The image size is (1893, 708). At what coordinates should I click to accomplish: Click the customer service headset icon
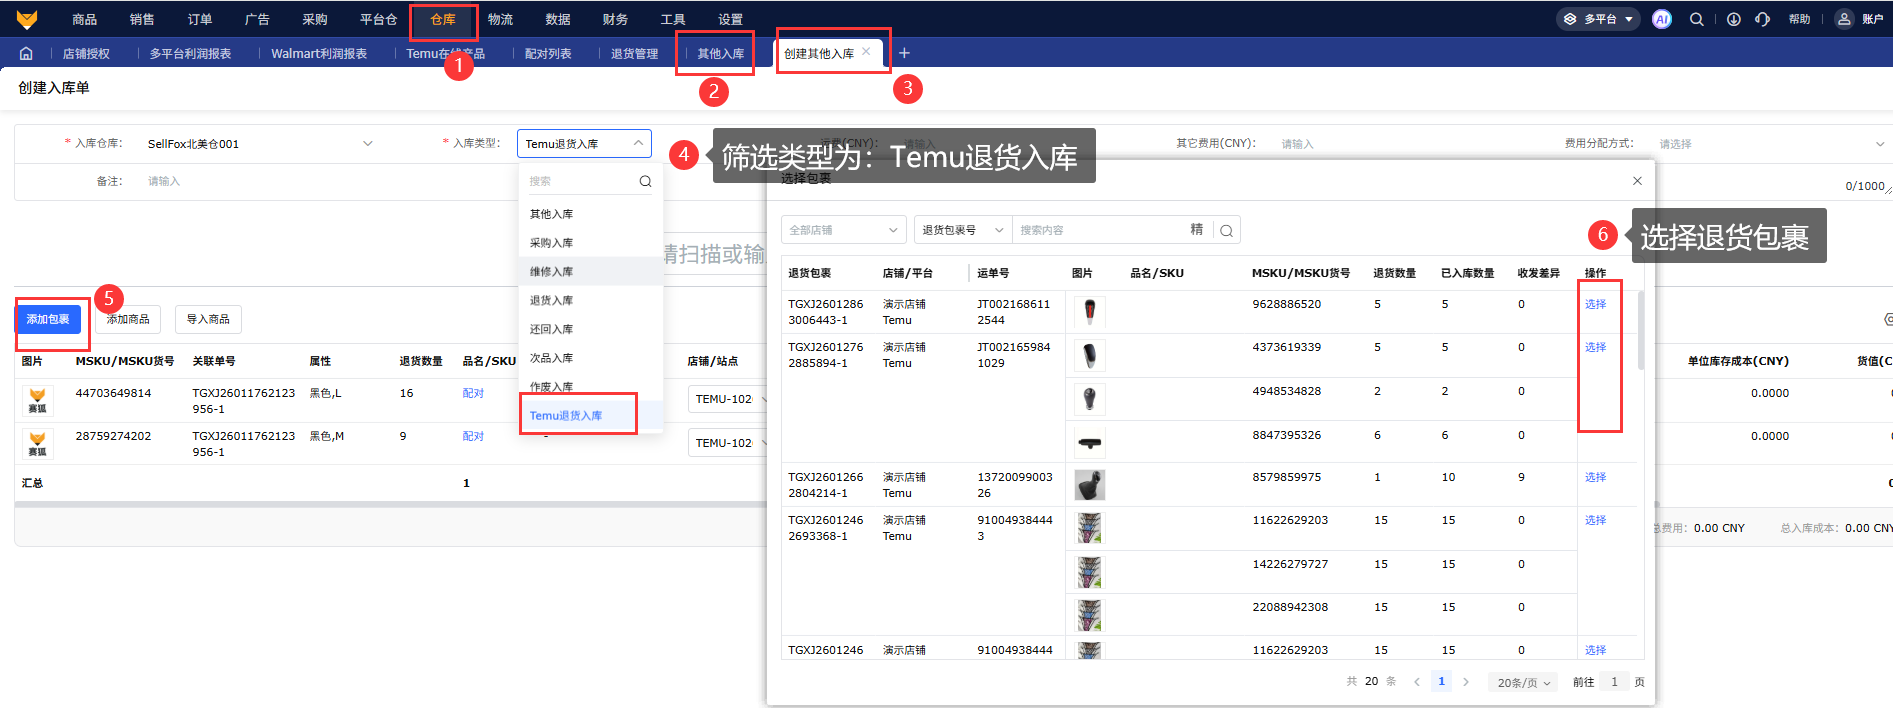1762,19
